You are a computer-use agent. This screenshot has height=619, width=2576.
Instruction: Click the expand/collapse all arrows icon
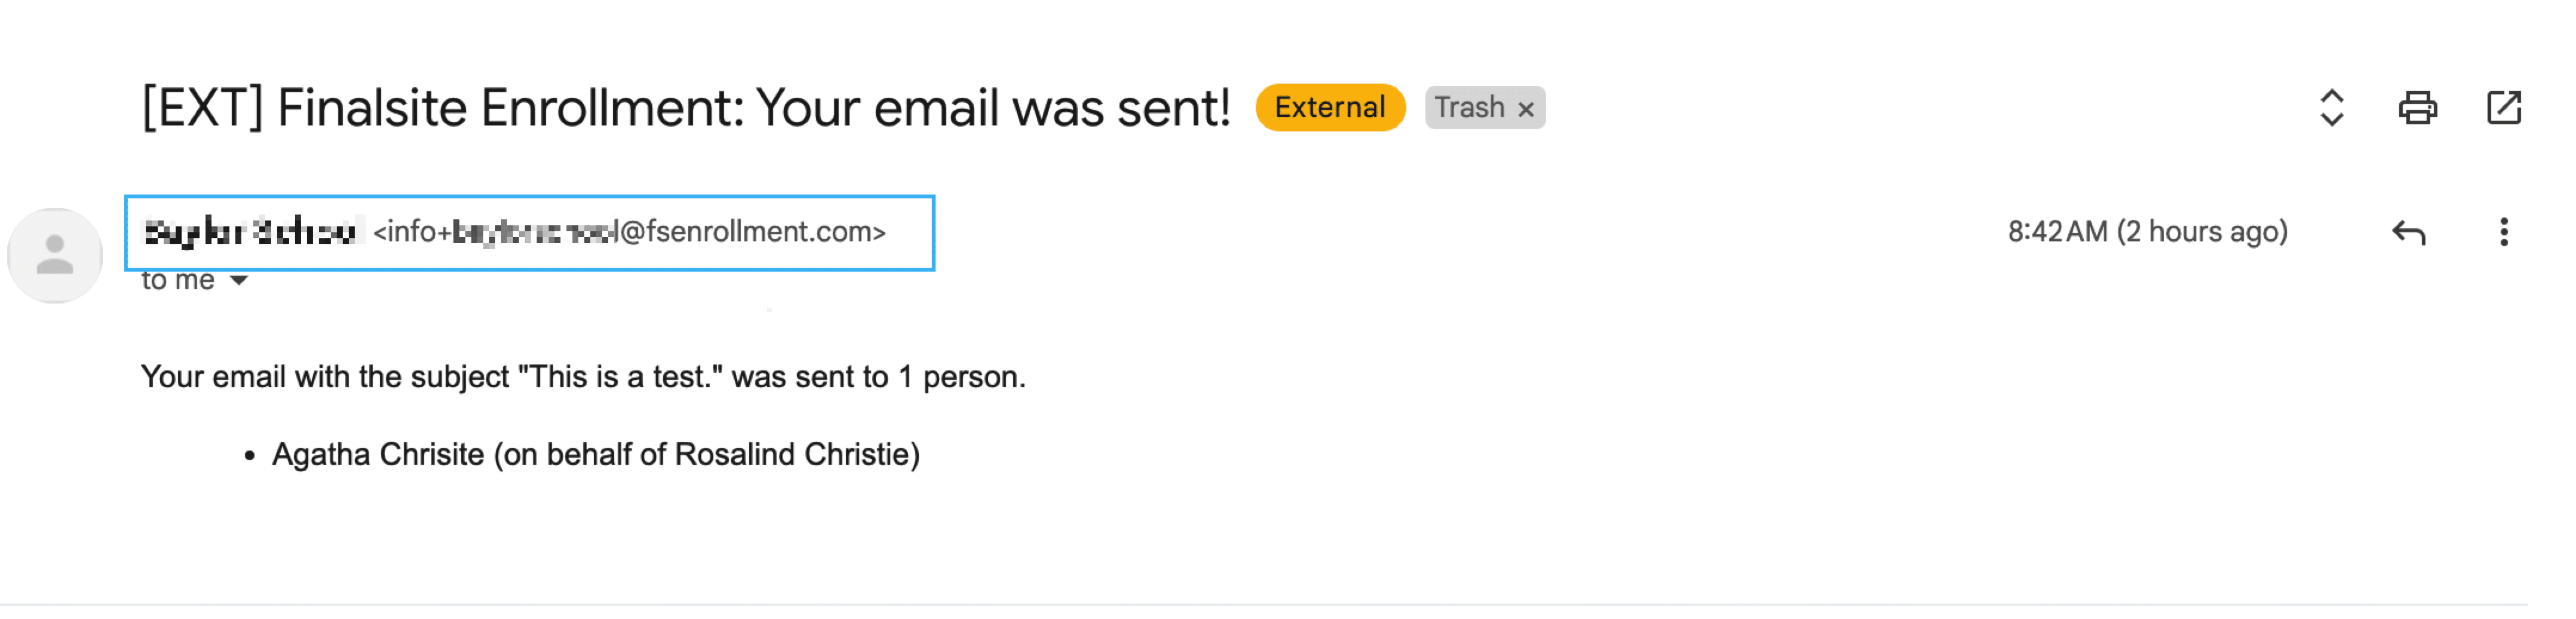point(2331,107)
